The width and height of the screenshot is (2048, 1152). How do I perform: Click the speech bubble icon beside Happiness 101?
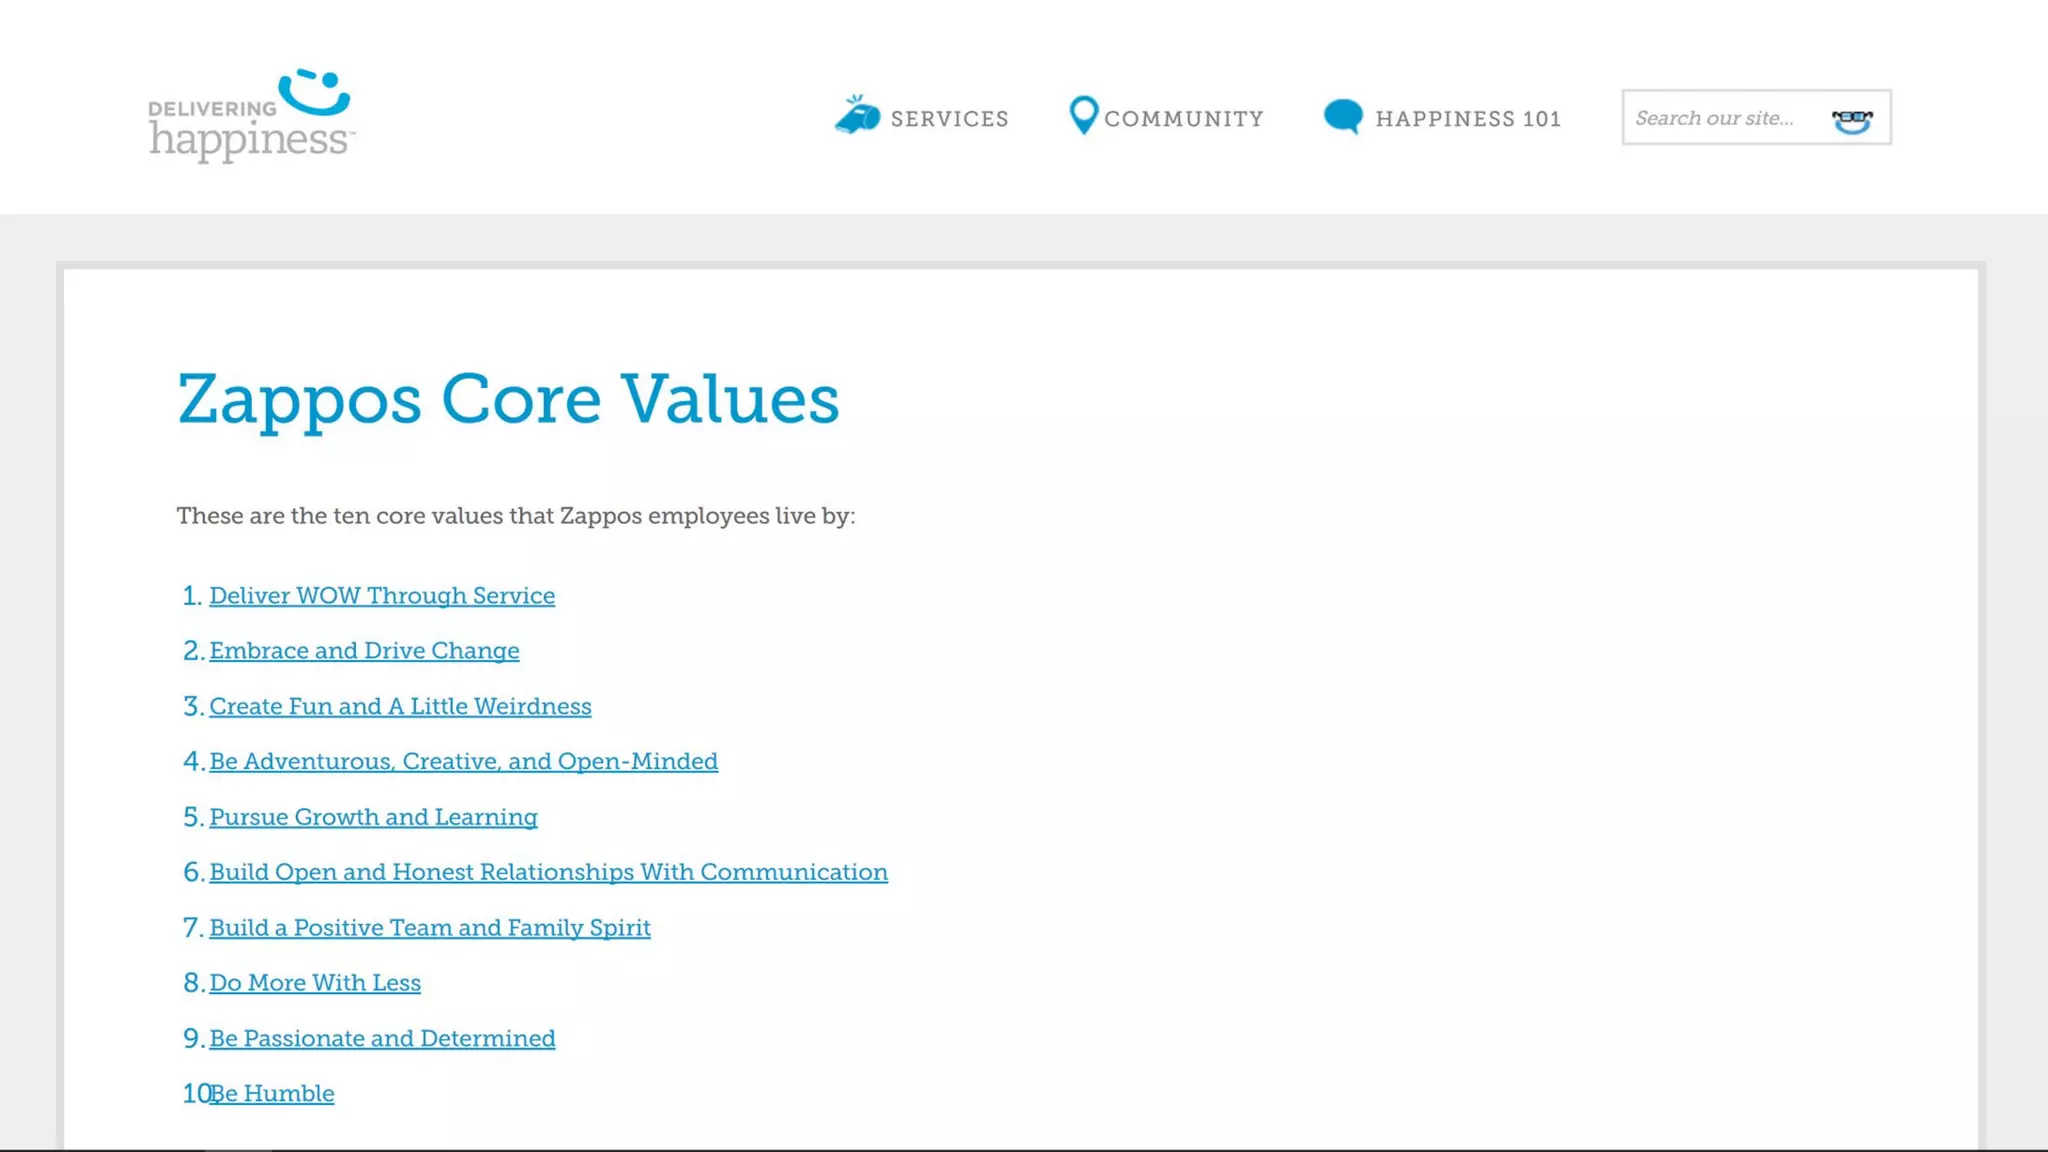click(1343, 117)
